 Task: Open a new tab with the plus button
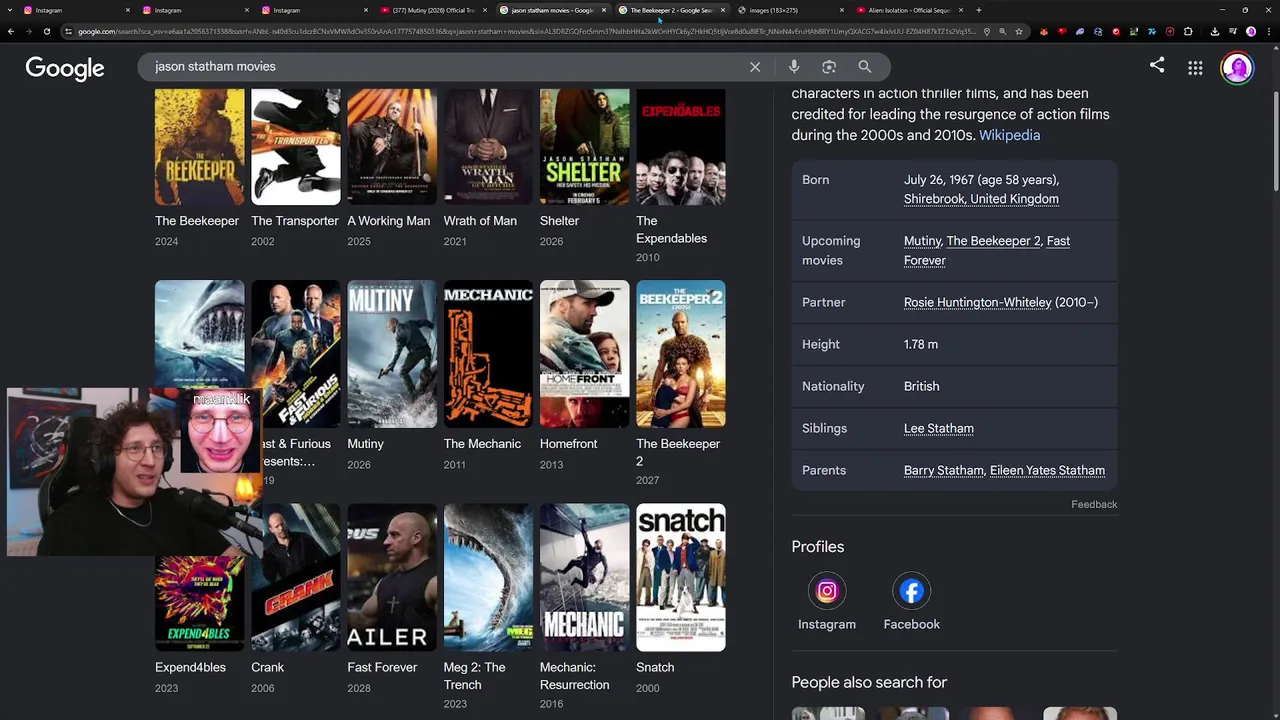(978, 10)
